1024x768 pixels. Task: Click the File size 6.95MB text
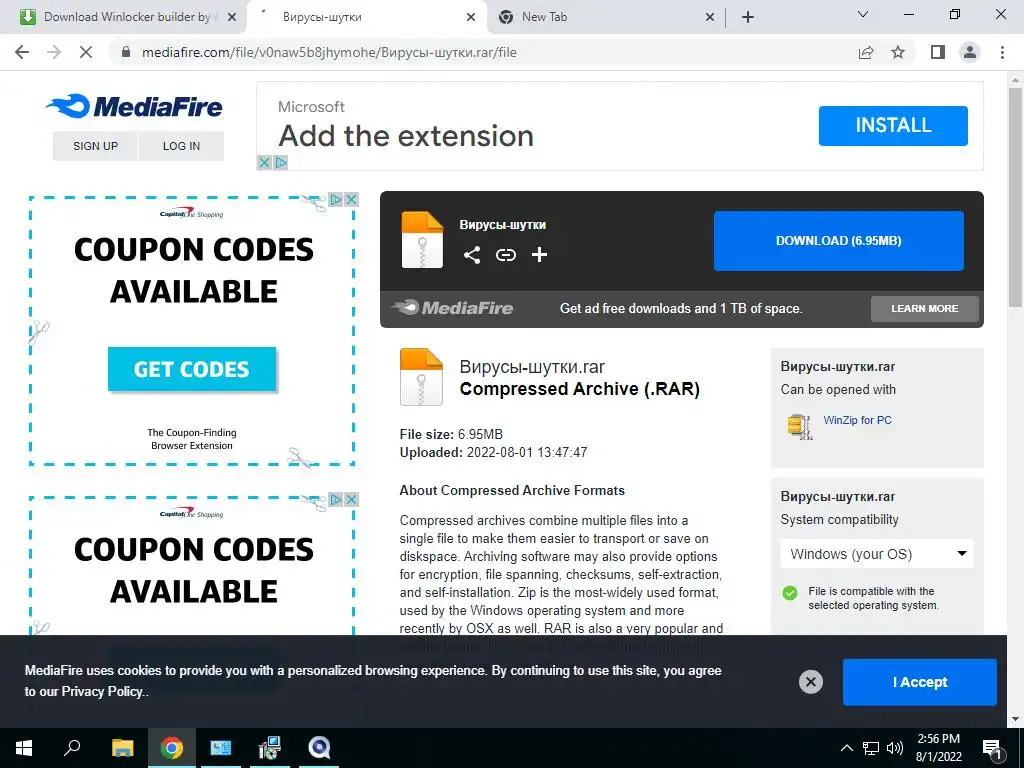pos(451,434)
